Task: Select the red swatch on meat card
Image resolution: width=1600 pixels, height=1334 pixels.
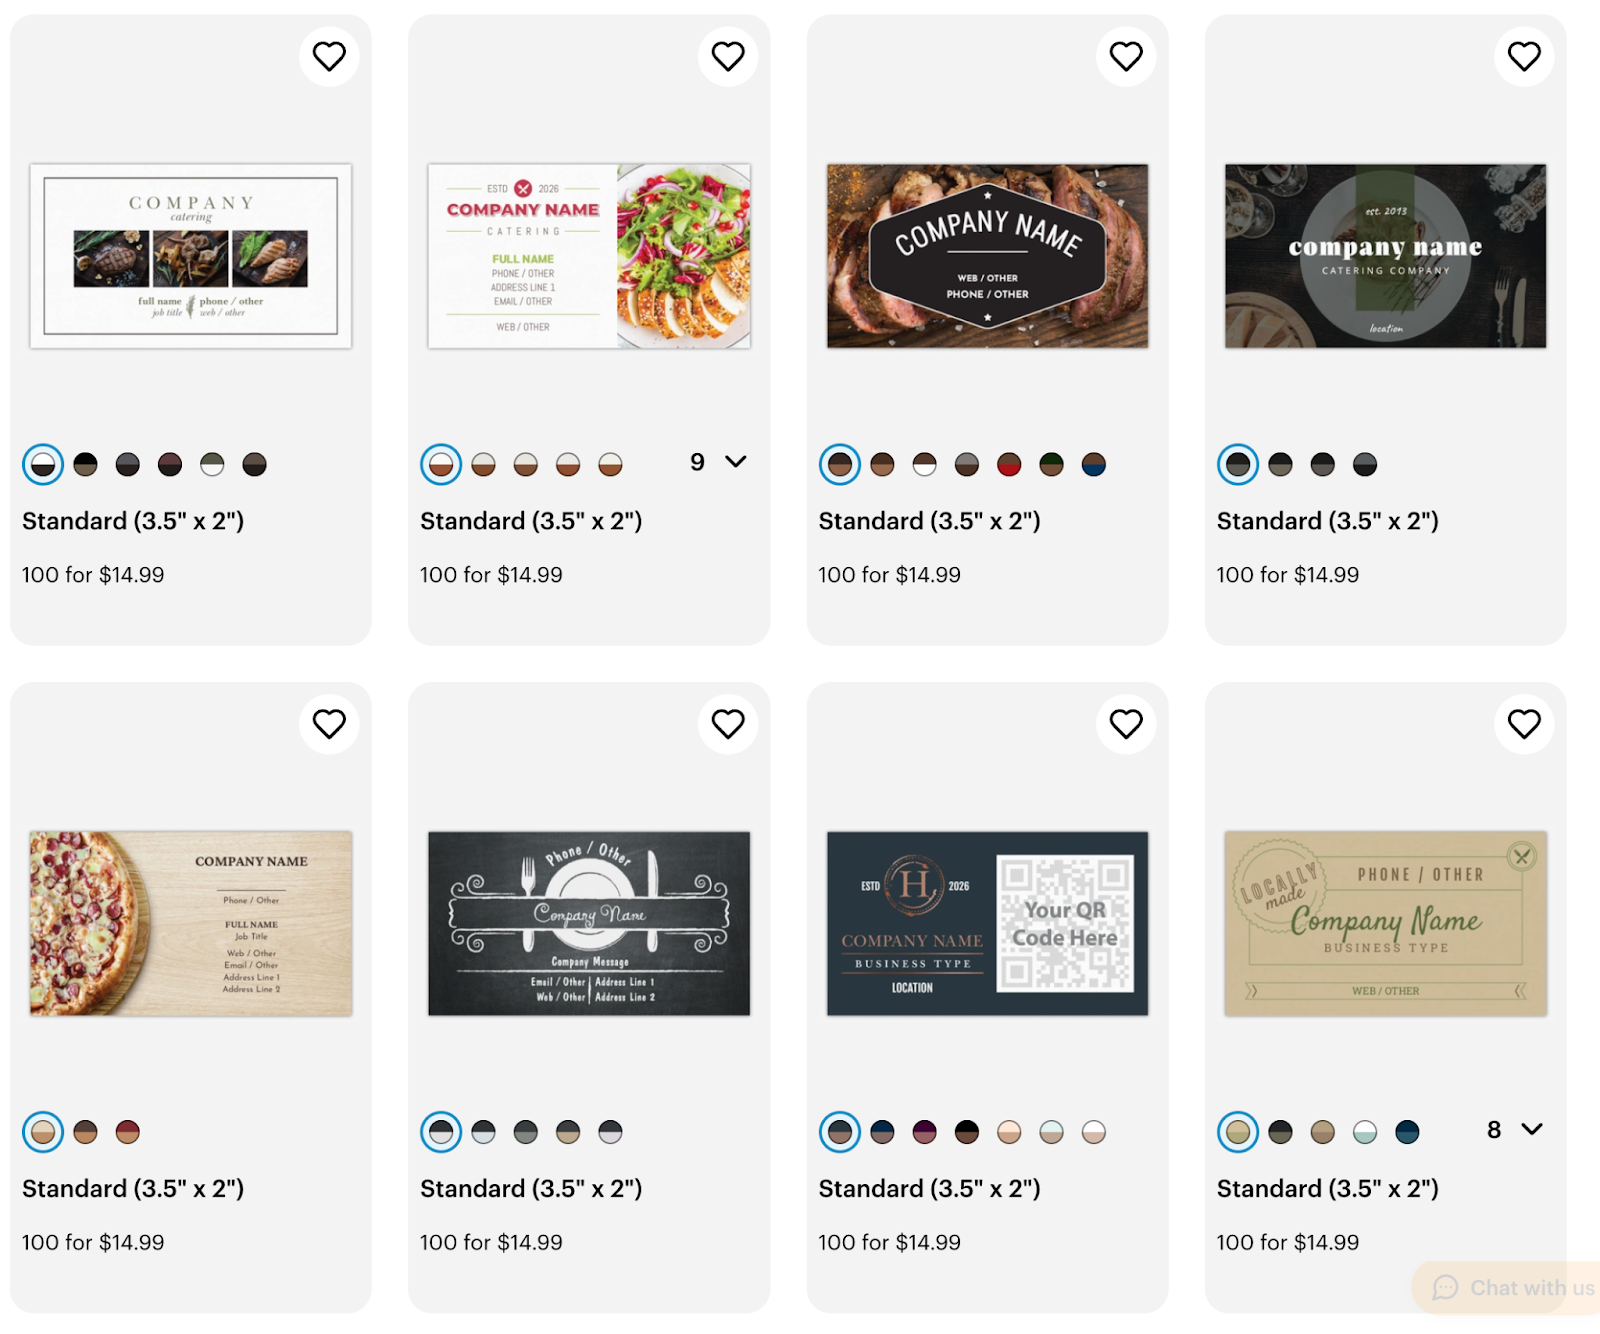Action: click(1009, 464)
